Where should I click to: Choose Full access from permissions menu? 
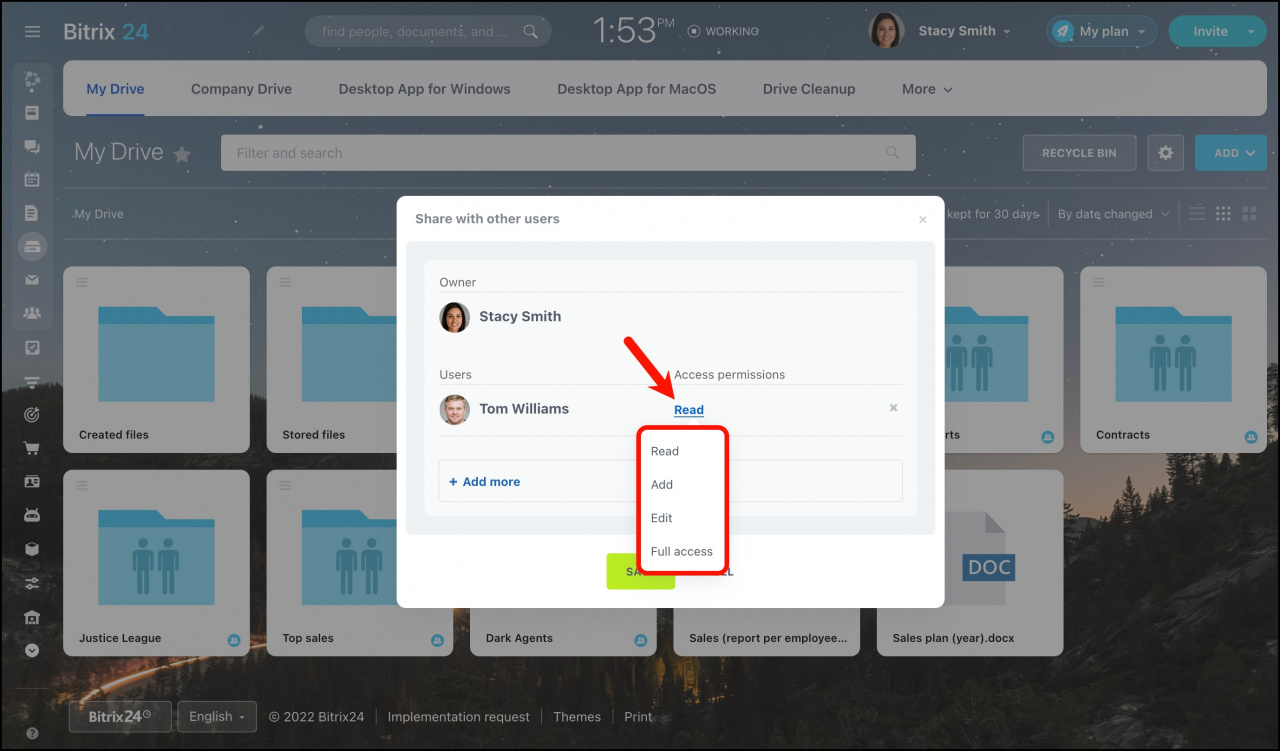coord(683,552)
